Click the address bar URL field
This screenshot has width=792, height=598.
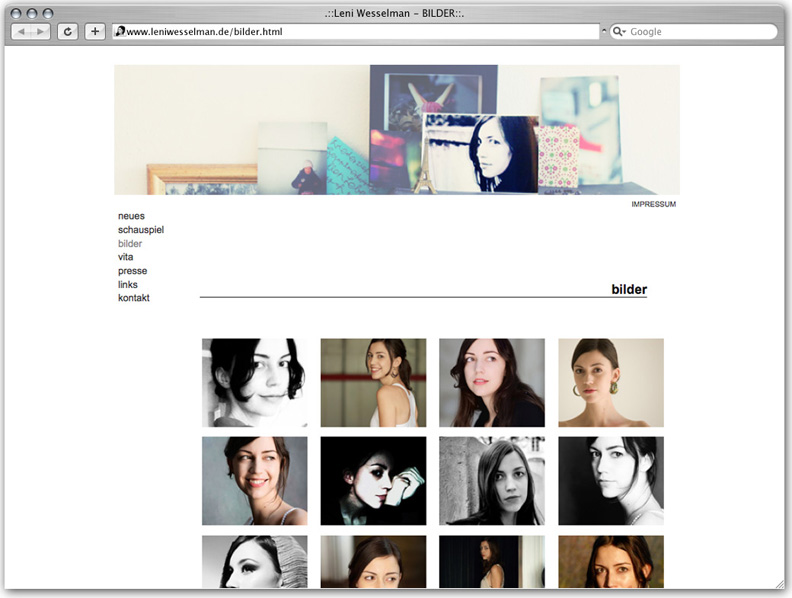(356, 32)
